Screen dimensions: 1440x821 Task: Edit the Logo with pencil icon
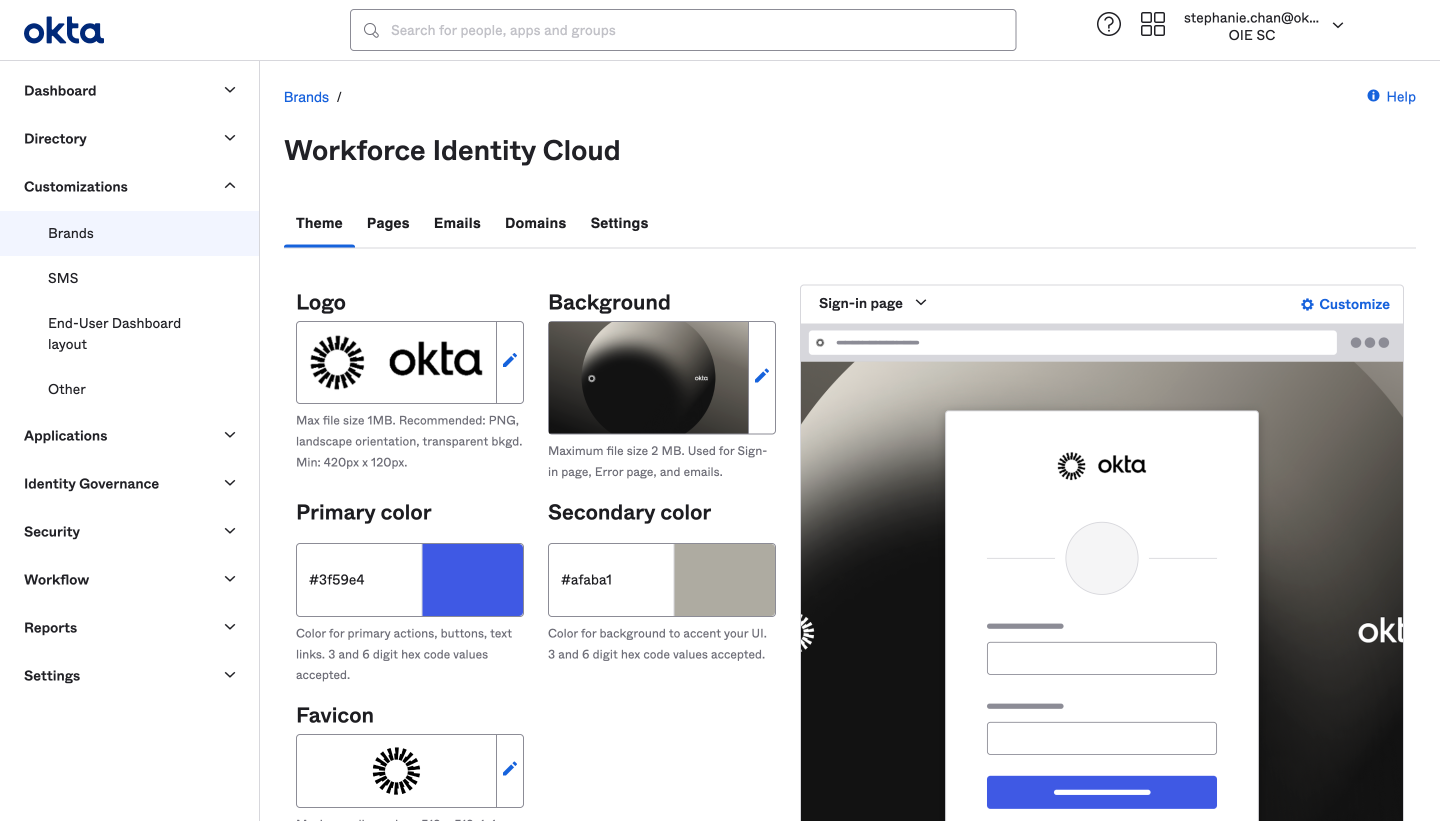point(510,361)
